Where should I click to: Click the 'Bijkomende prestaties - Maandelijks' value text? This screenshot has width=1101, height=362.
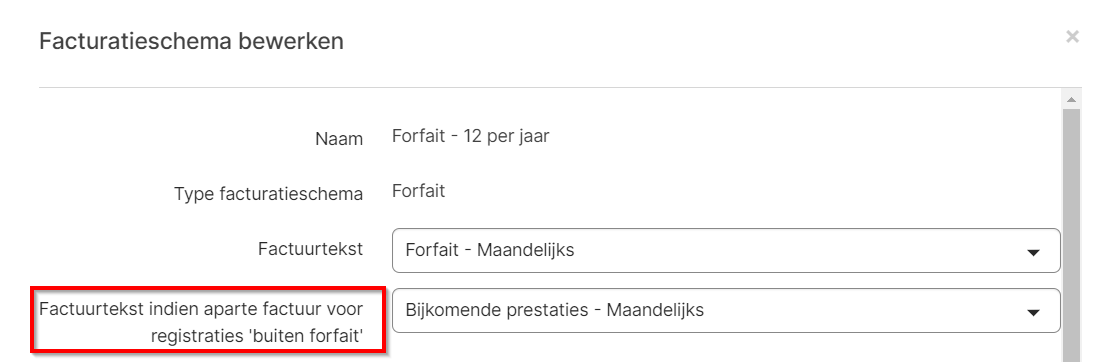[555, 309]
